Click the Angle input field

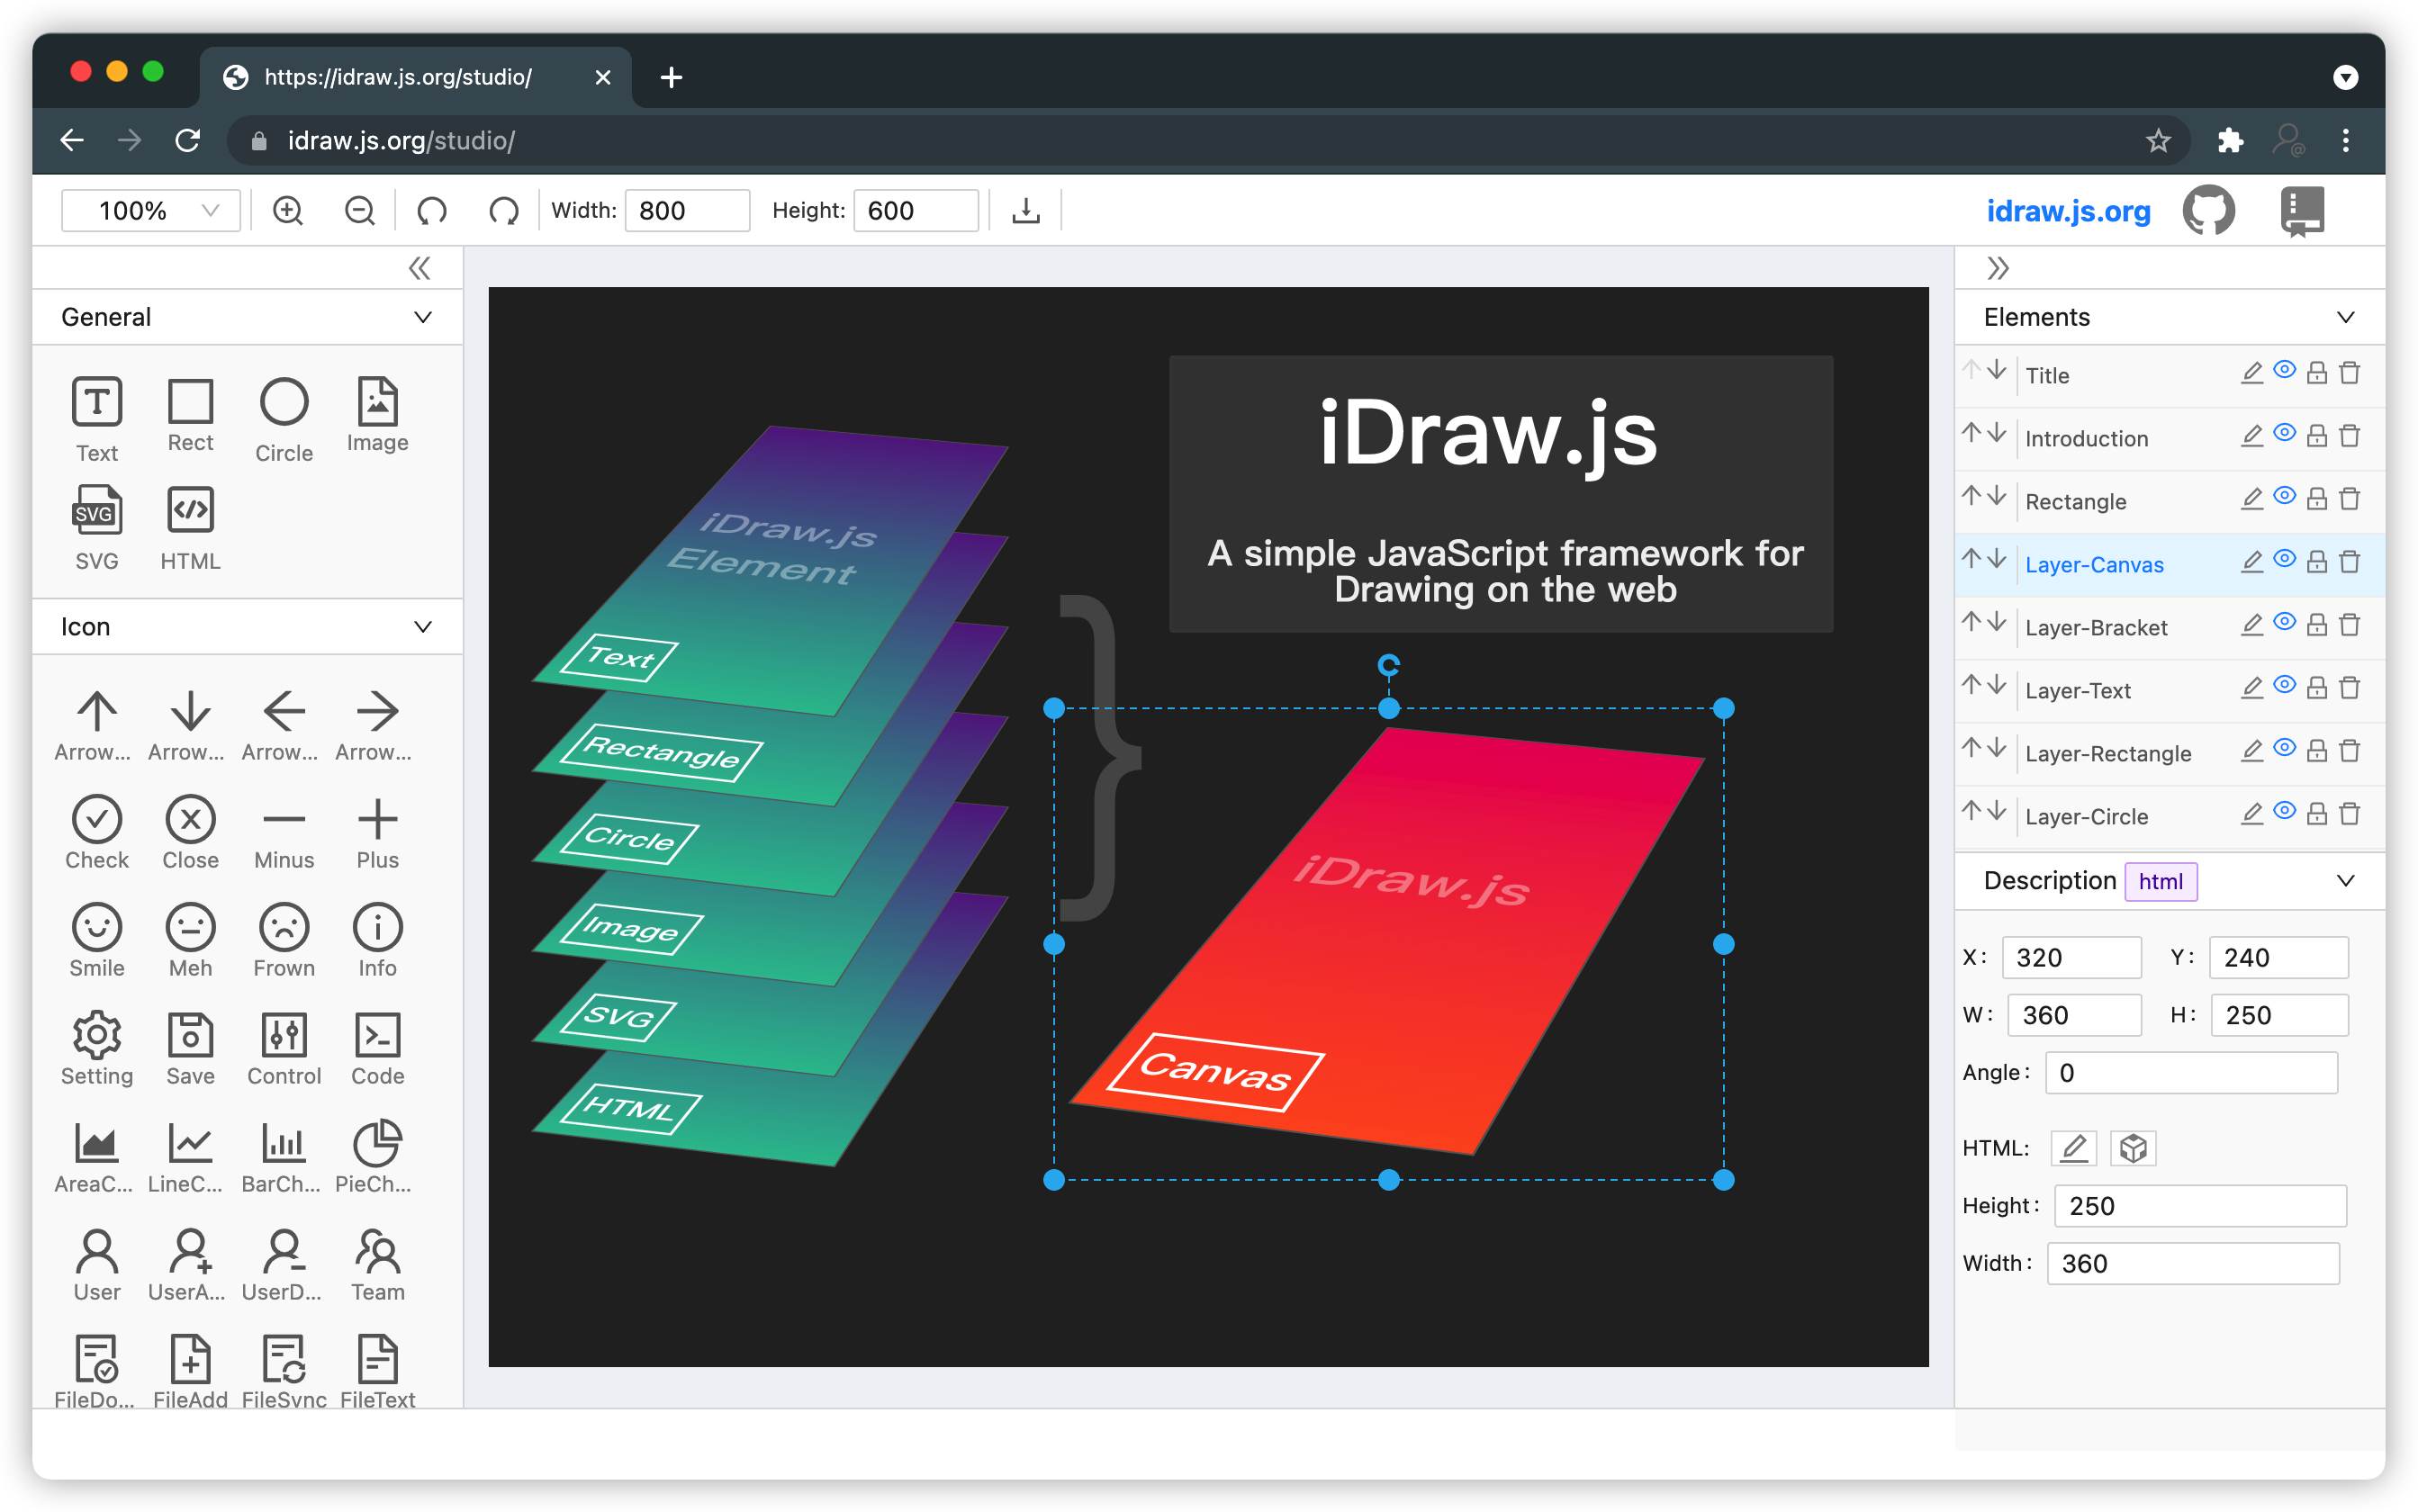click(2191, 1073)
